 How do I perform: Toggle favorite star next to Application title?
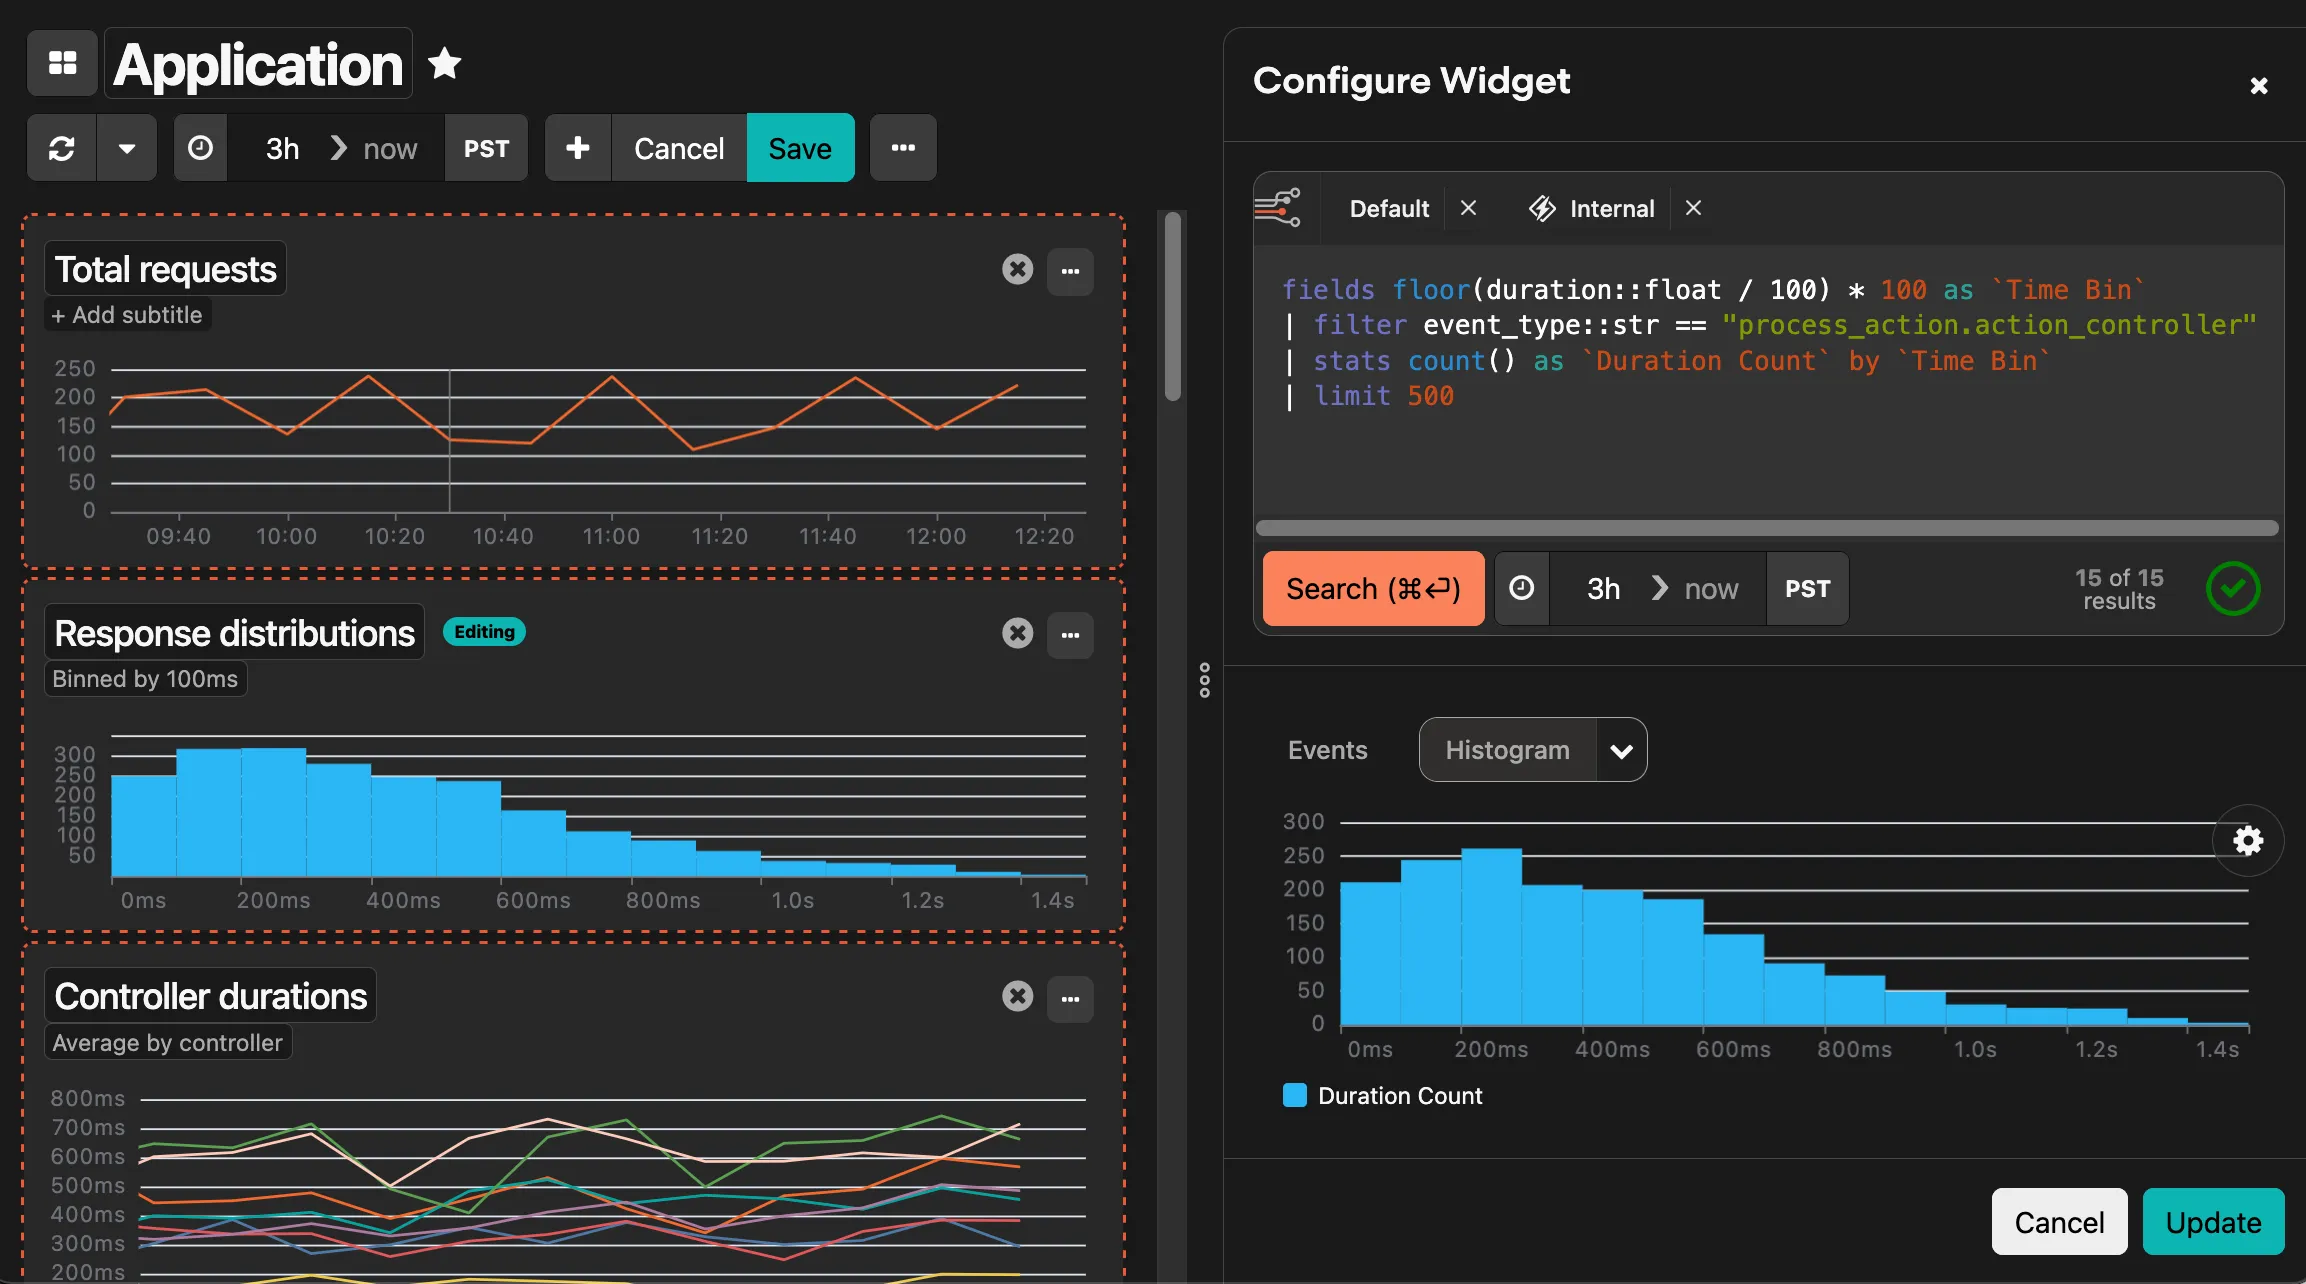click(x=443, y=62)
